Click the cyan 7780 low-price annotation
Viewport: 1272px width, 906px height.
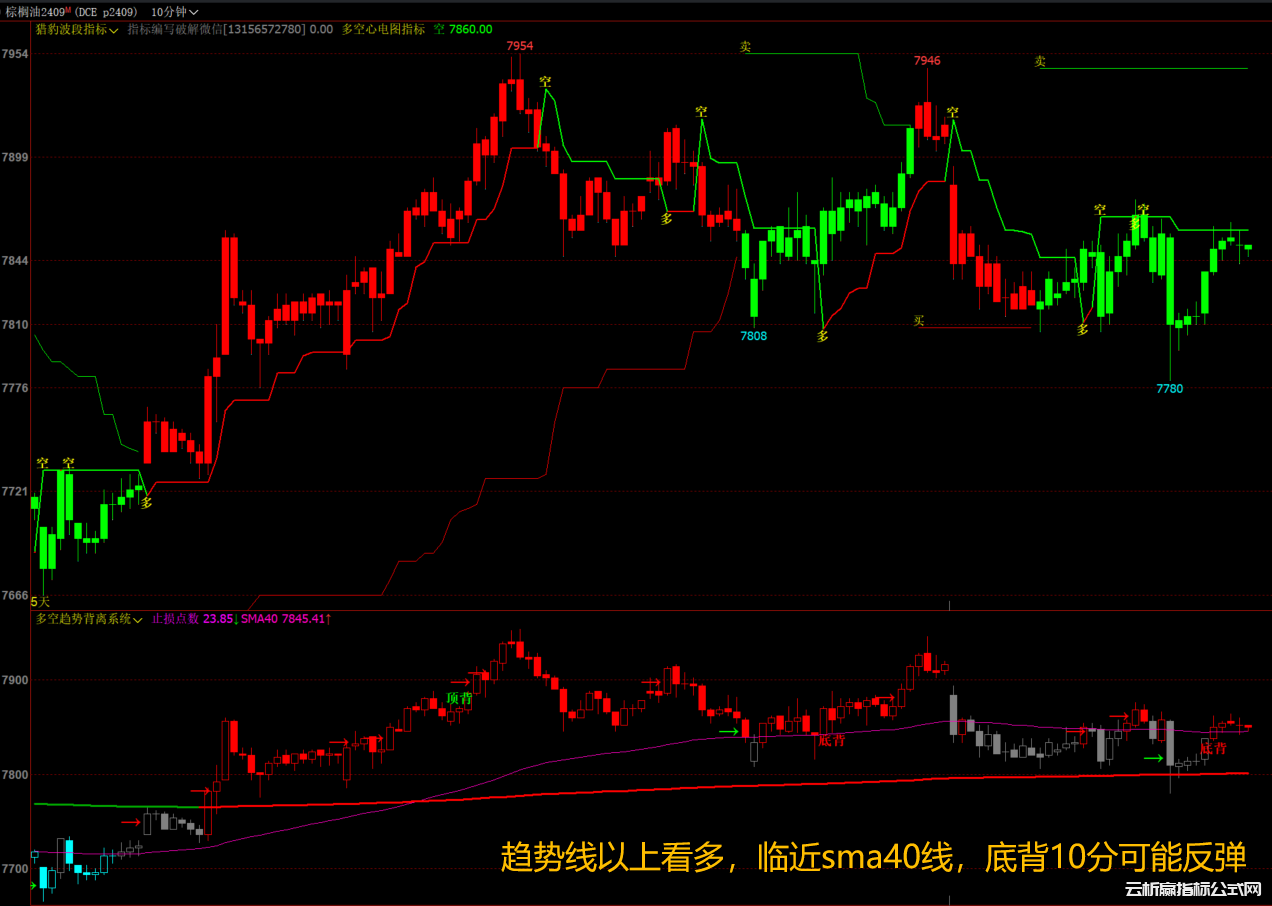point(1169,388)
